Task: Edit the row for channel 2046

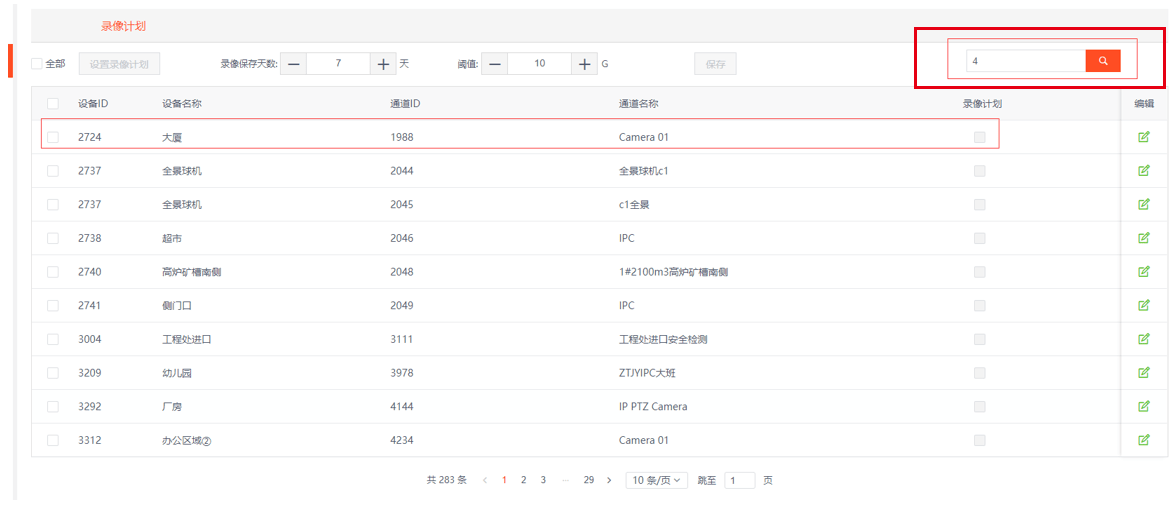Action: point(1144,238)
